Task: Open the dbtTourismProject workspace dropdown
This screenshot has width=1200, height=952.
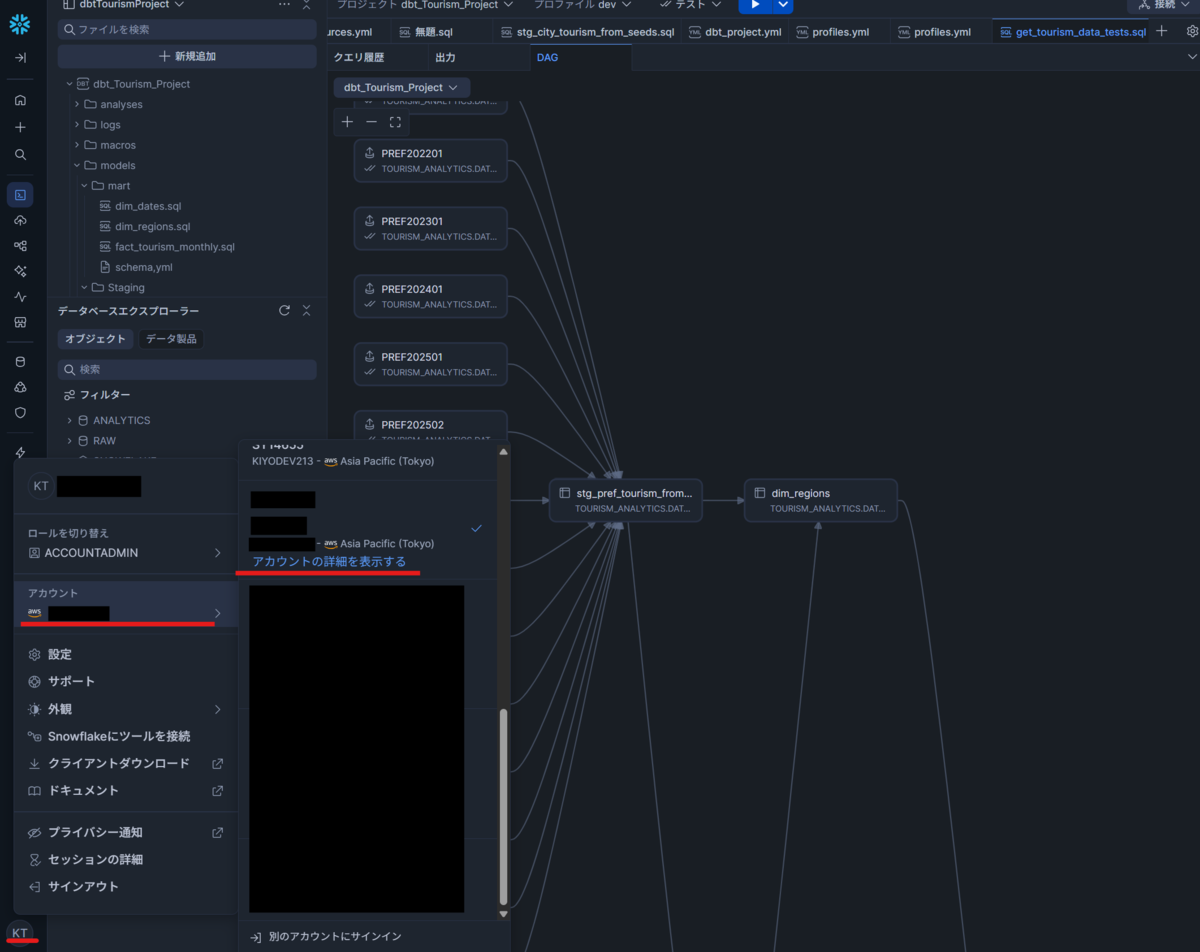Action: (x=123, y=5)
